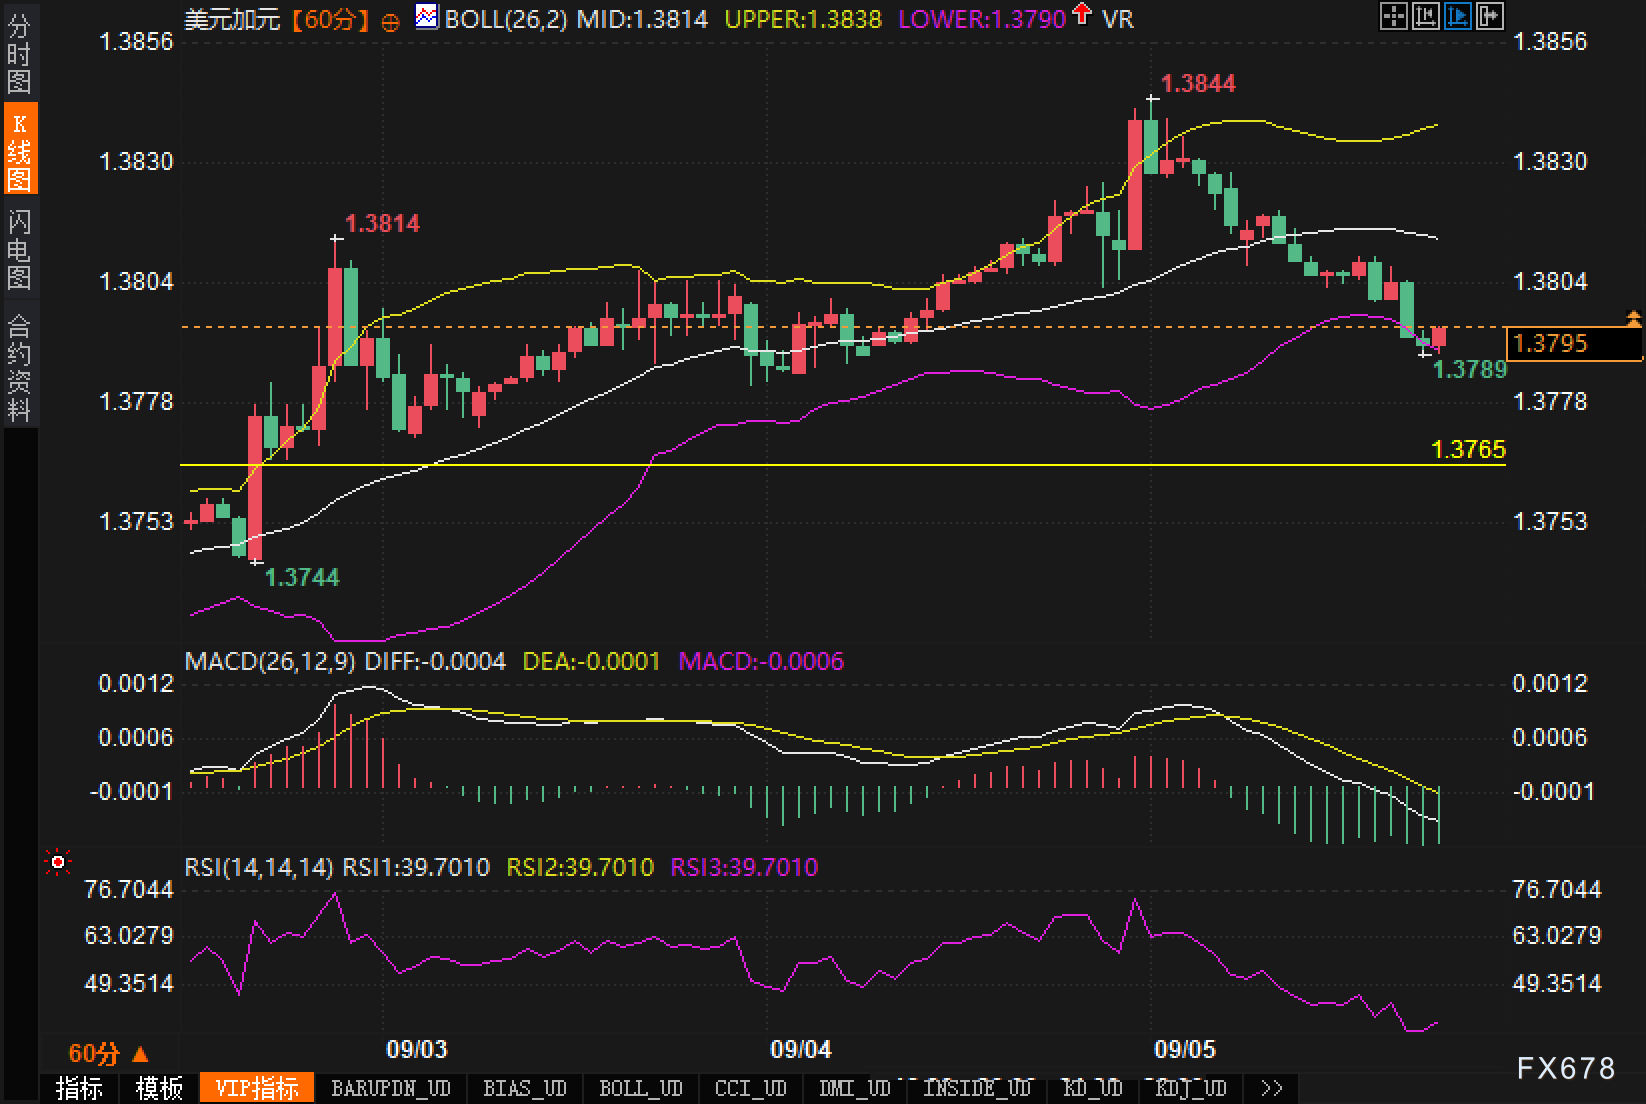This screenshot has width=1646, height=1104.
Task: Open 合约资料 panel in the sidebar
Action: [x=19, y=367]
